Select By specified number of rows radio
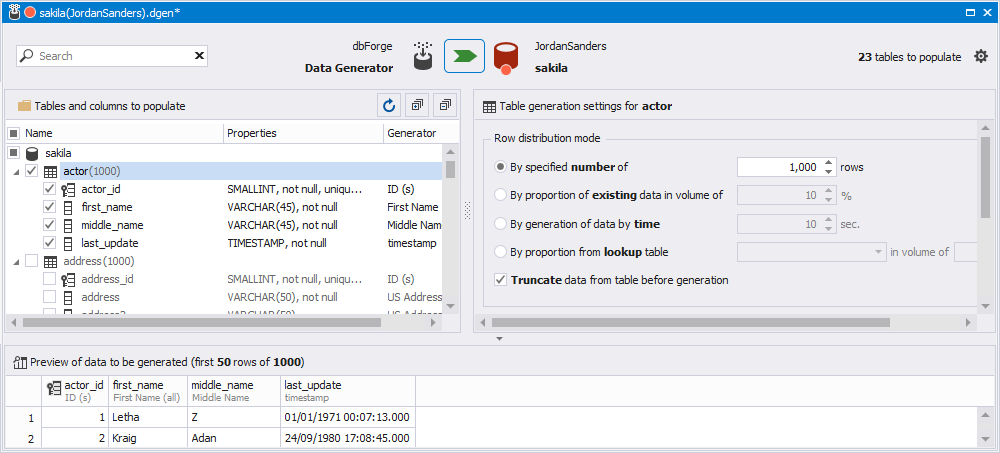The width and height of the screenshot is (1000, 453). (x=501, y=167)
